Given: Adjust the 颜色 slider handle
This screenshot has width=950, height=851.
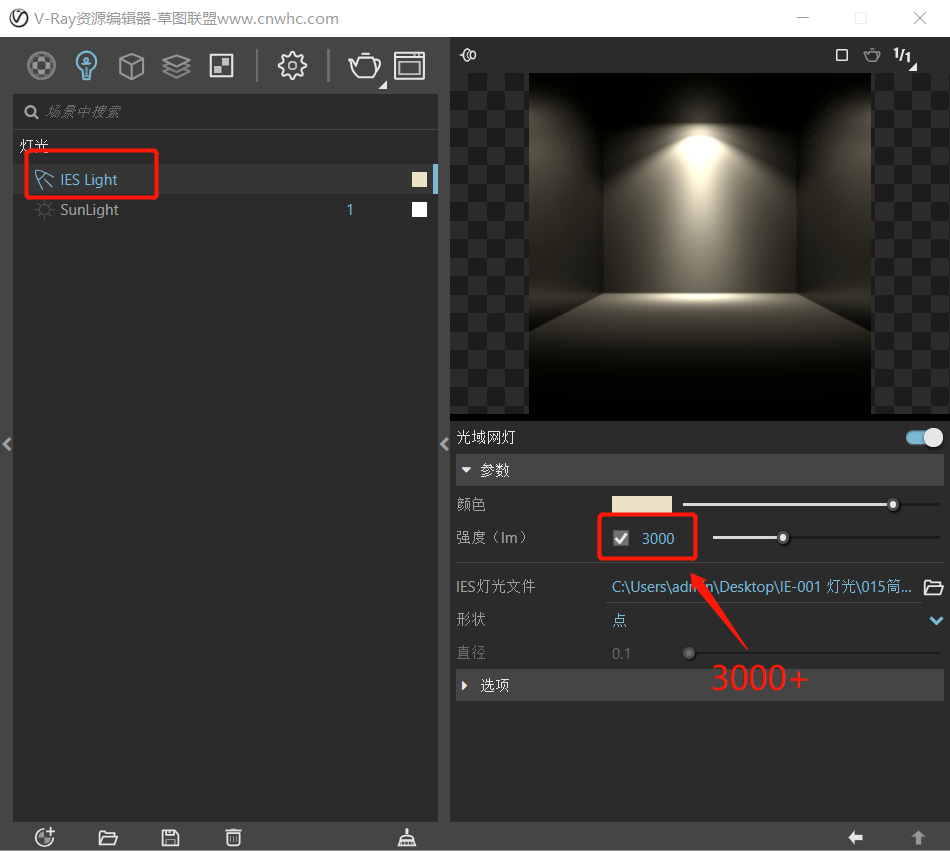Looking at the screenshot, I should 892,505.
